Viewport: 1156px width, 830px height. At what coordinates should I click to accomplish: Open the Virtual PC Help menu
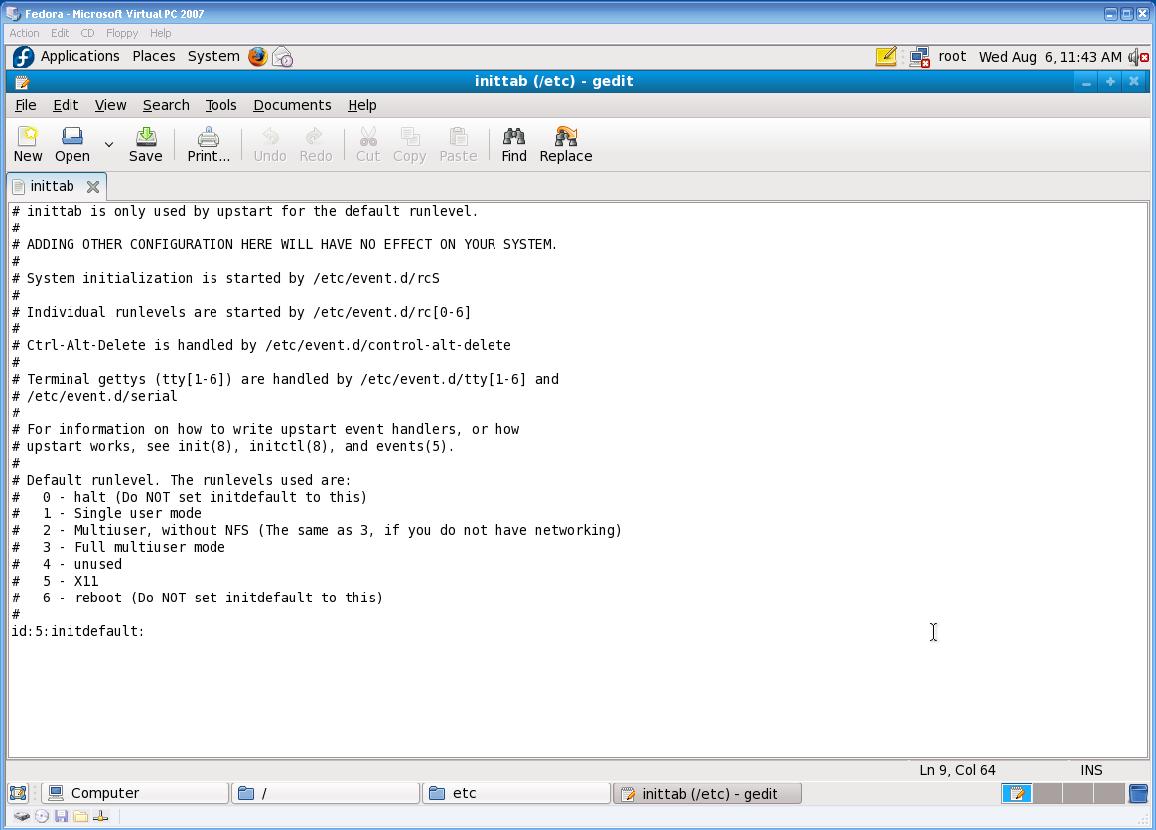161,33
